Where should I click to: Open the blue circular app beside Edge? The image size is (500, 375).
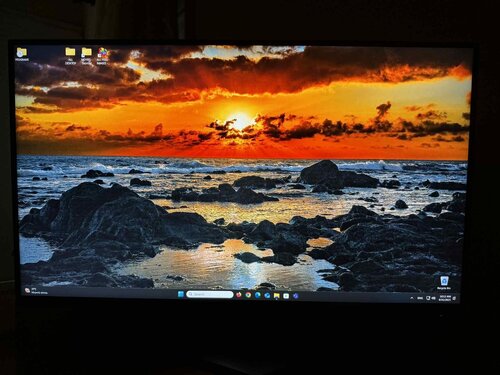pyautogui.click(x=267, y=296)
